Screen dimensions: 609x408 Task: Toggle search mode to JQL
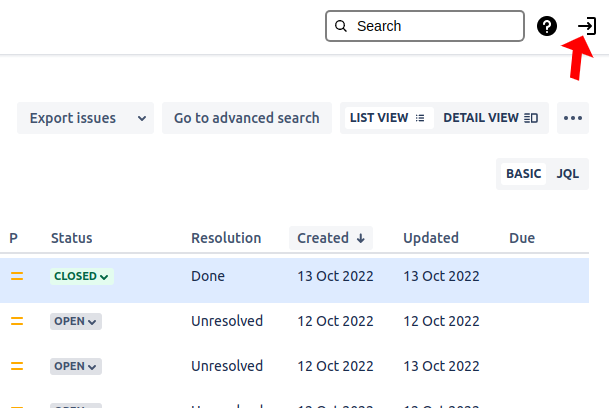click(x=568, y=174)
